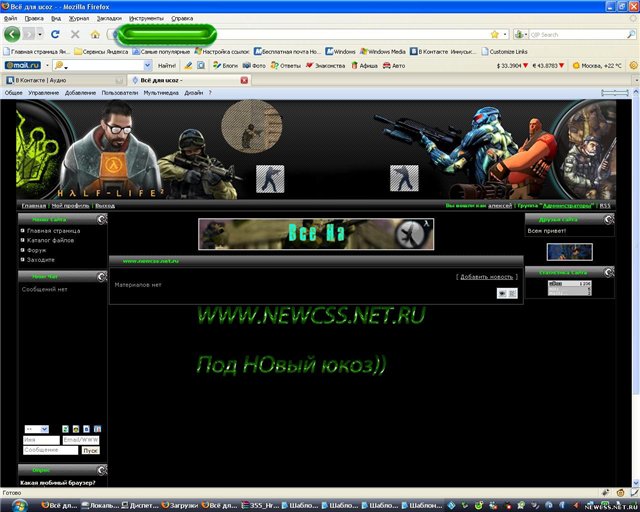640x512 pixels.
Task: Go back with the green arrow button
Action: (x=12, y=34)
